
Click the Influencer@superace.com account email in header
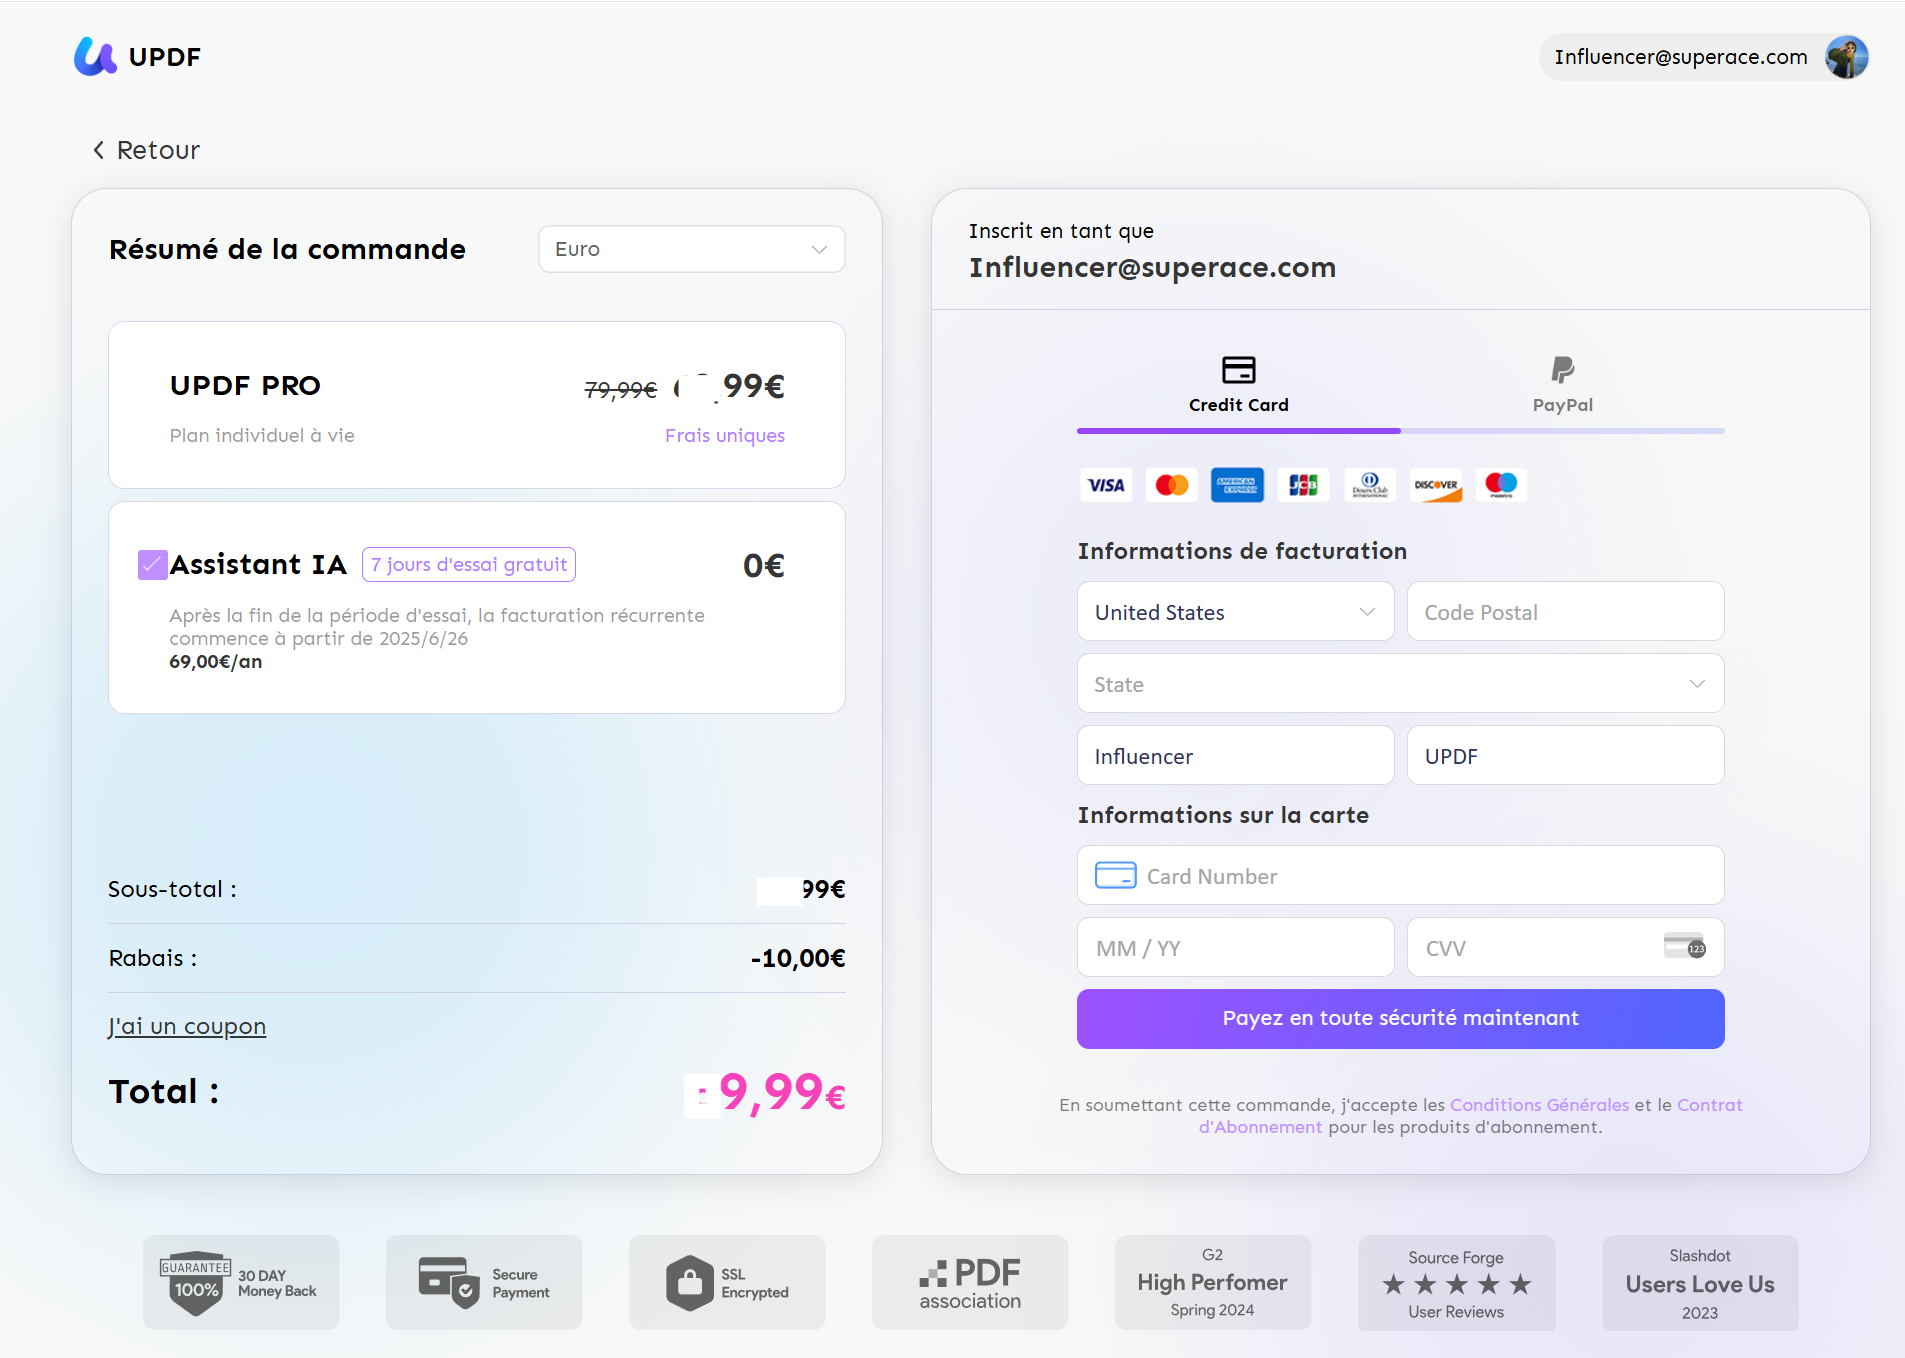click(x=1681, y=57)
